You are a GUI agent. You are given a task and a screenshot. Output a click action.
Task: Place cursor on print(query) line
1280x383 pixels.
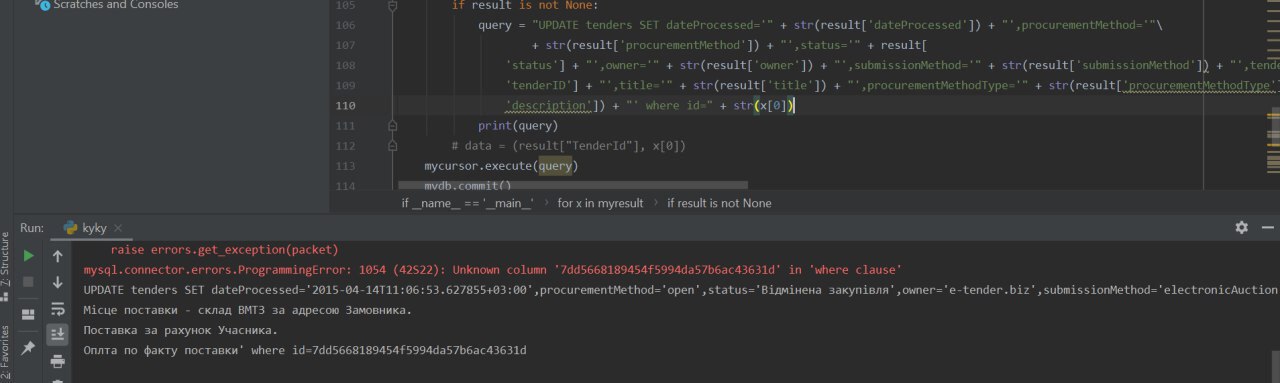[518, 126]
